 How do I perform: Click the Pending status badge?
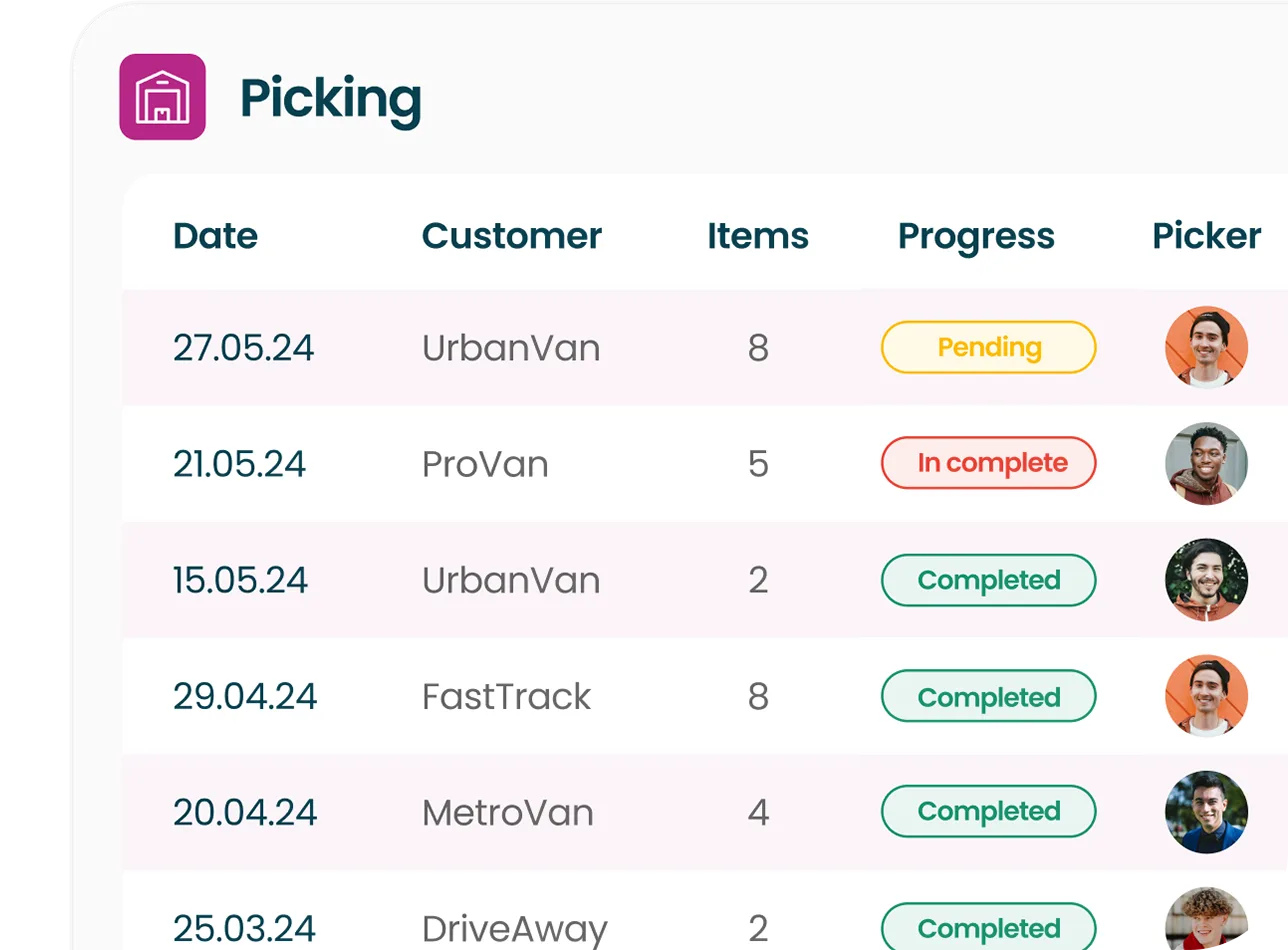tap(989, 347)
